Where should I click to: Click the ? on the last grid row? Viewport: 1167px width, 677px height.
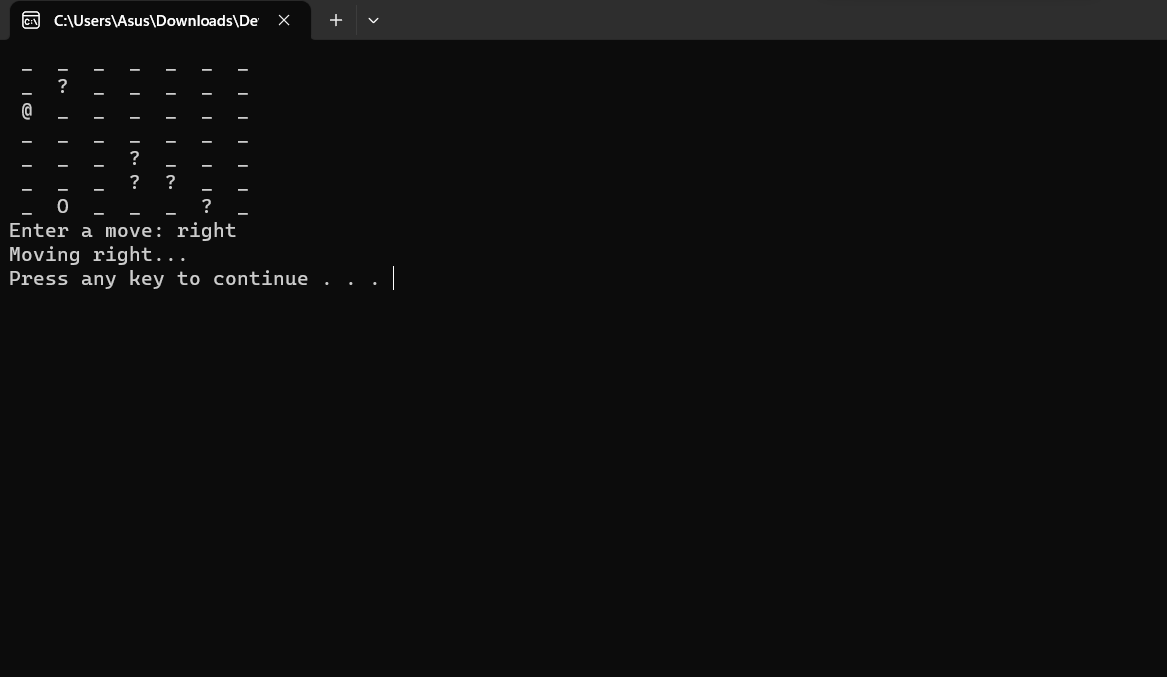(206, 206)
